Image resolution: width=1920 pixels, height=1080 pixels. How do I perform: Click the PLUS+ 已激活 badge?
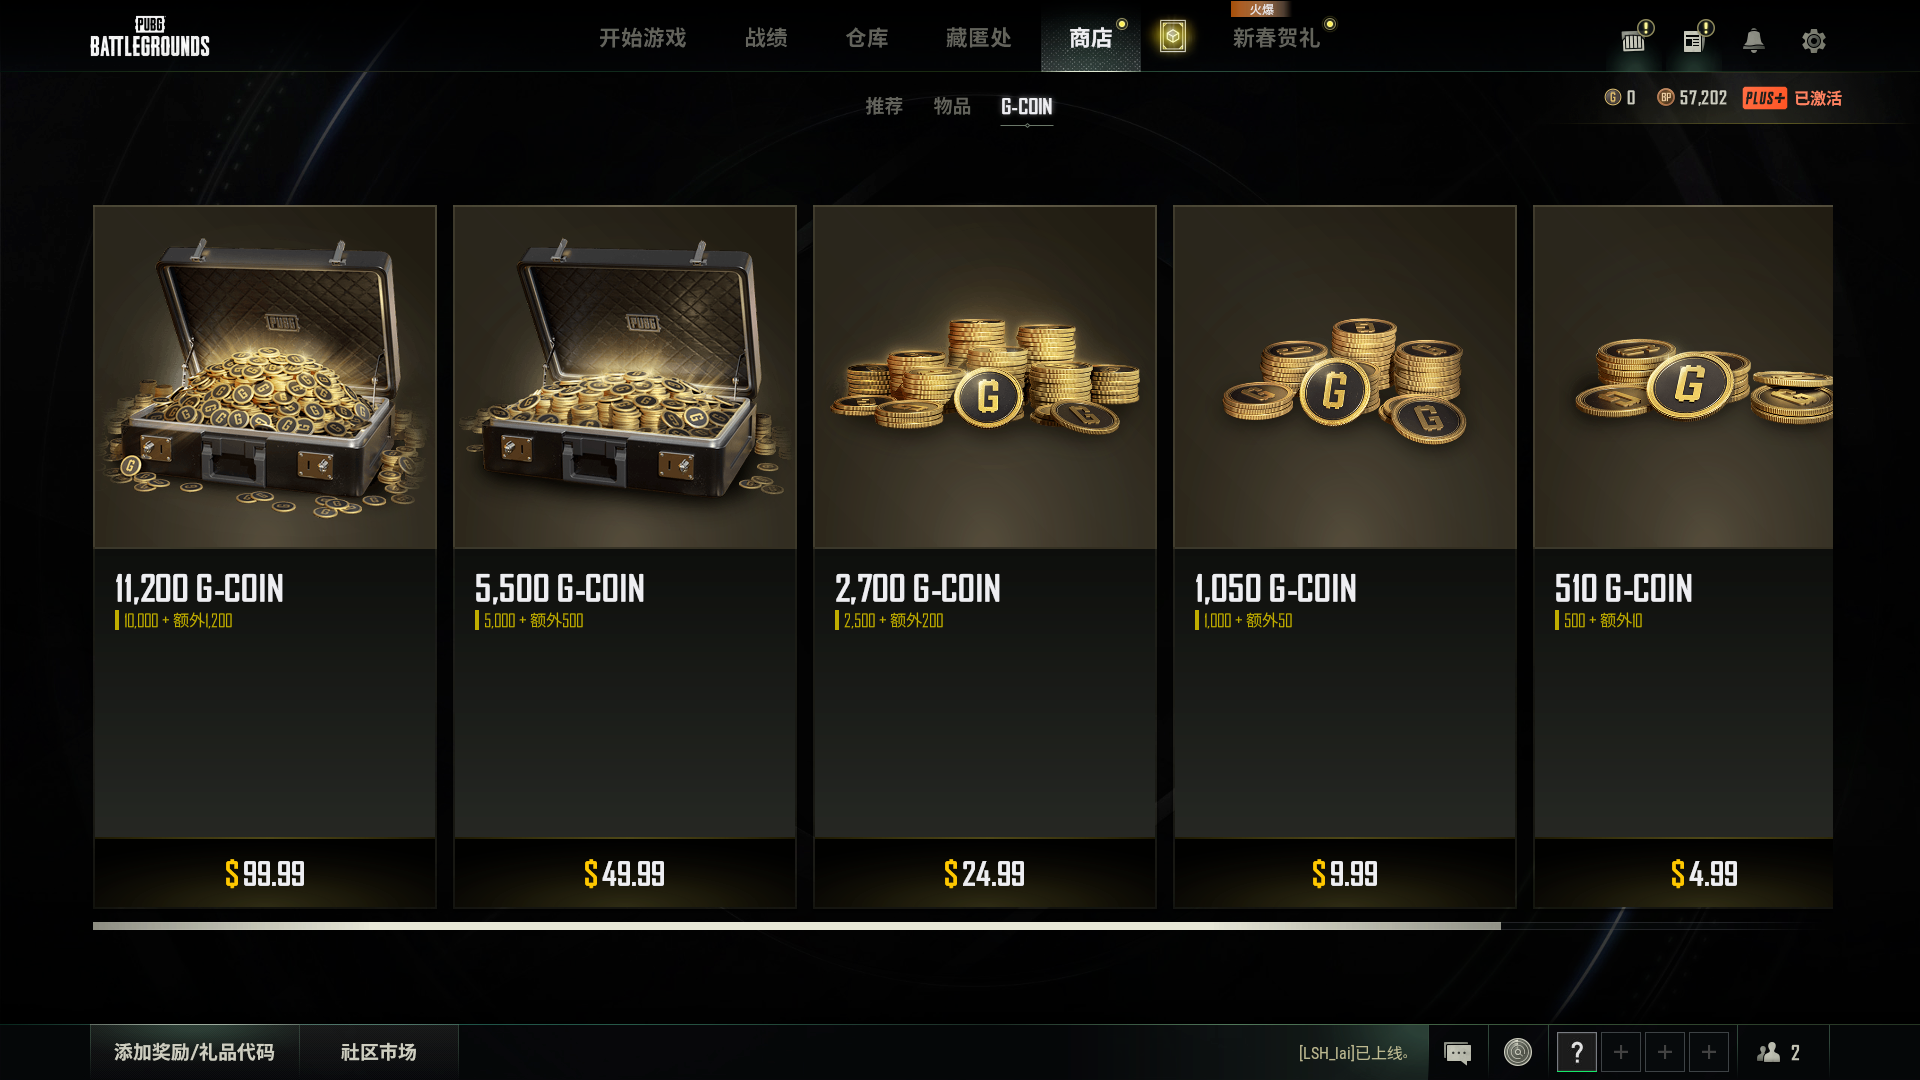tap(1792, 98)
